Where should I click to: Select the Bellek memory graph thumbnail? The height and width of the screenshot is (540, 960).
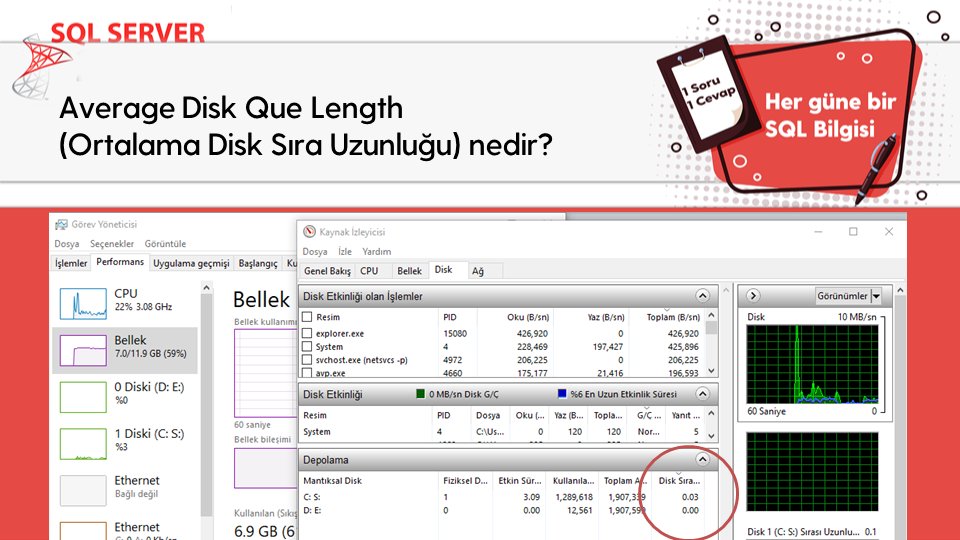click(83, 350)
